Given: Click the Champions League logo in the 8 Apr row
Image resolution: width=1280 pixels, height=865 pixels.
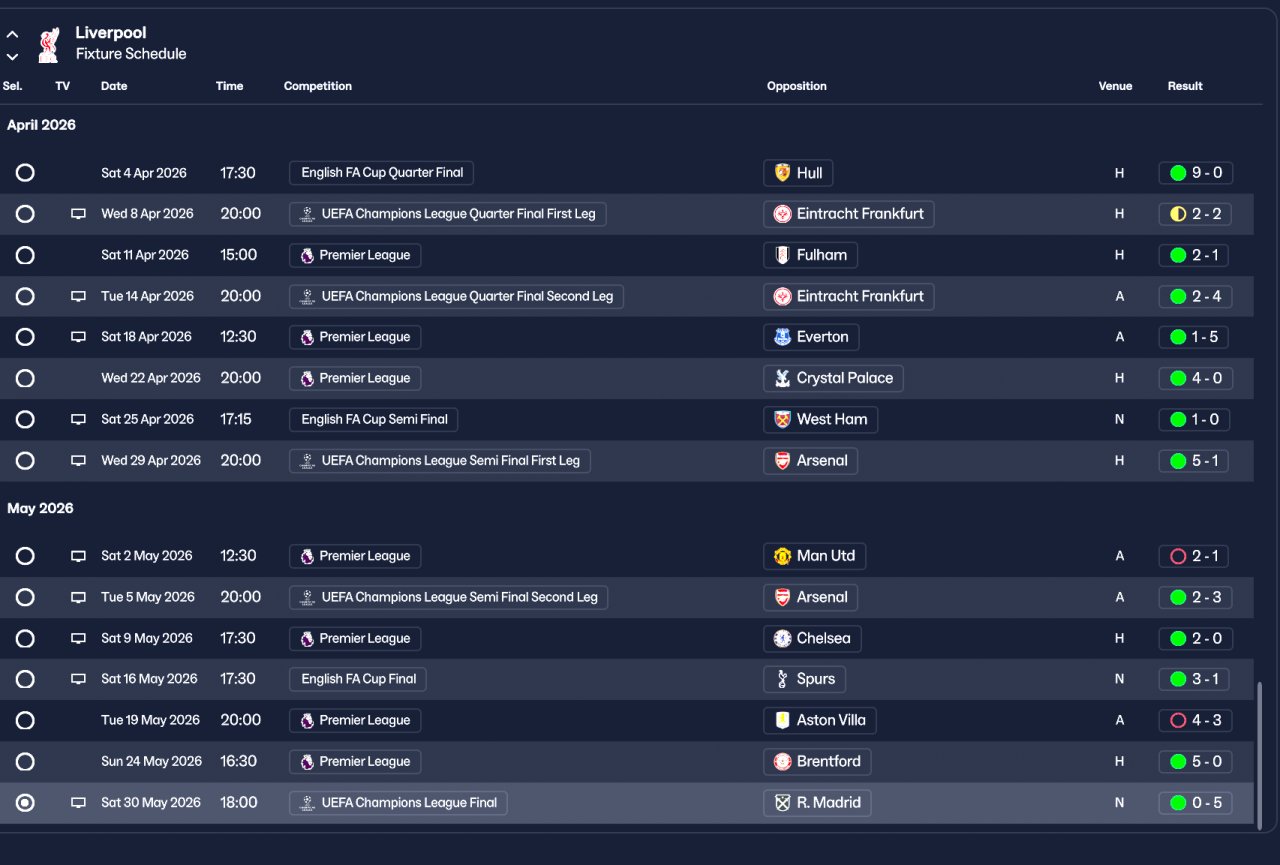Looking at the screenshot, I should (307, 214).
